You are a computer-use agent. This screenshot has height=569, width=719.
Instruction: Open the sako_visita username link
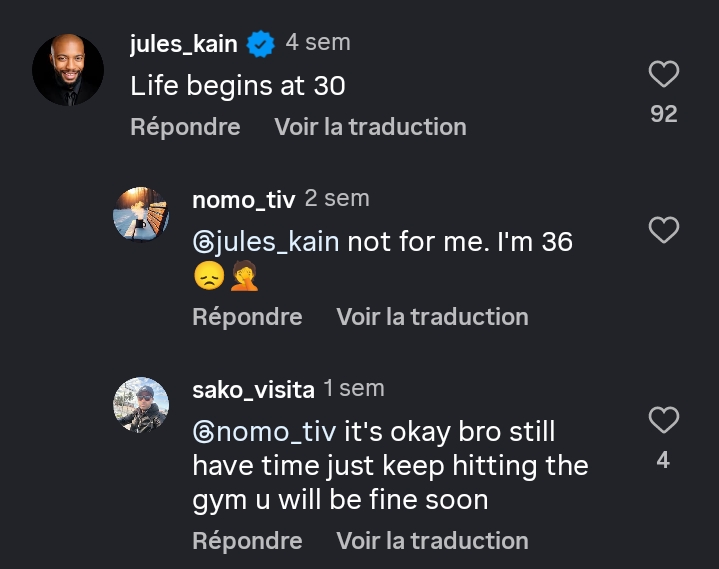pyautogui.click(x=253, y=389)
